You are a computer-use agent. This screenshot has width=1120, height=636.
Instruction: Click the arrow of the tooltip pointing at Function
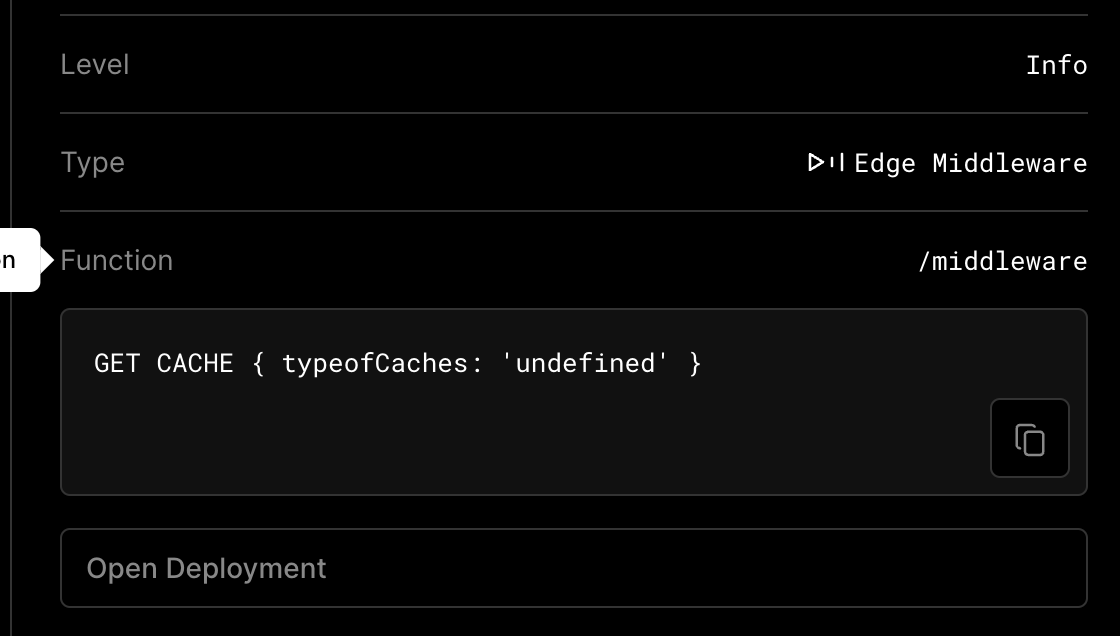coord(47,261)
